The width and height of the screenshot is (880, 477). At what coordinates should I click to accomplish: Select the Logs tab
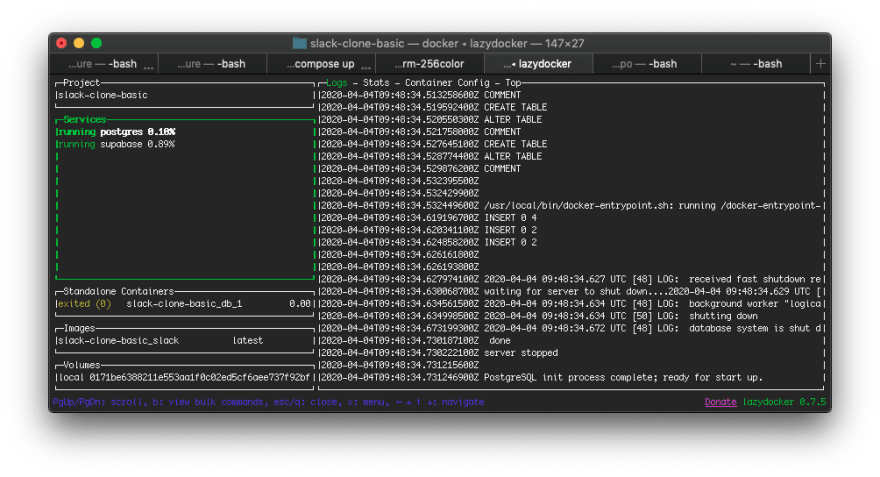coord(337,82)
